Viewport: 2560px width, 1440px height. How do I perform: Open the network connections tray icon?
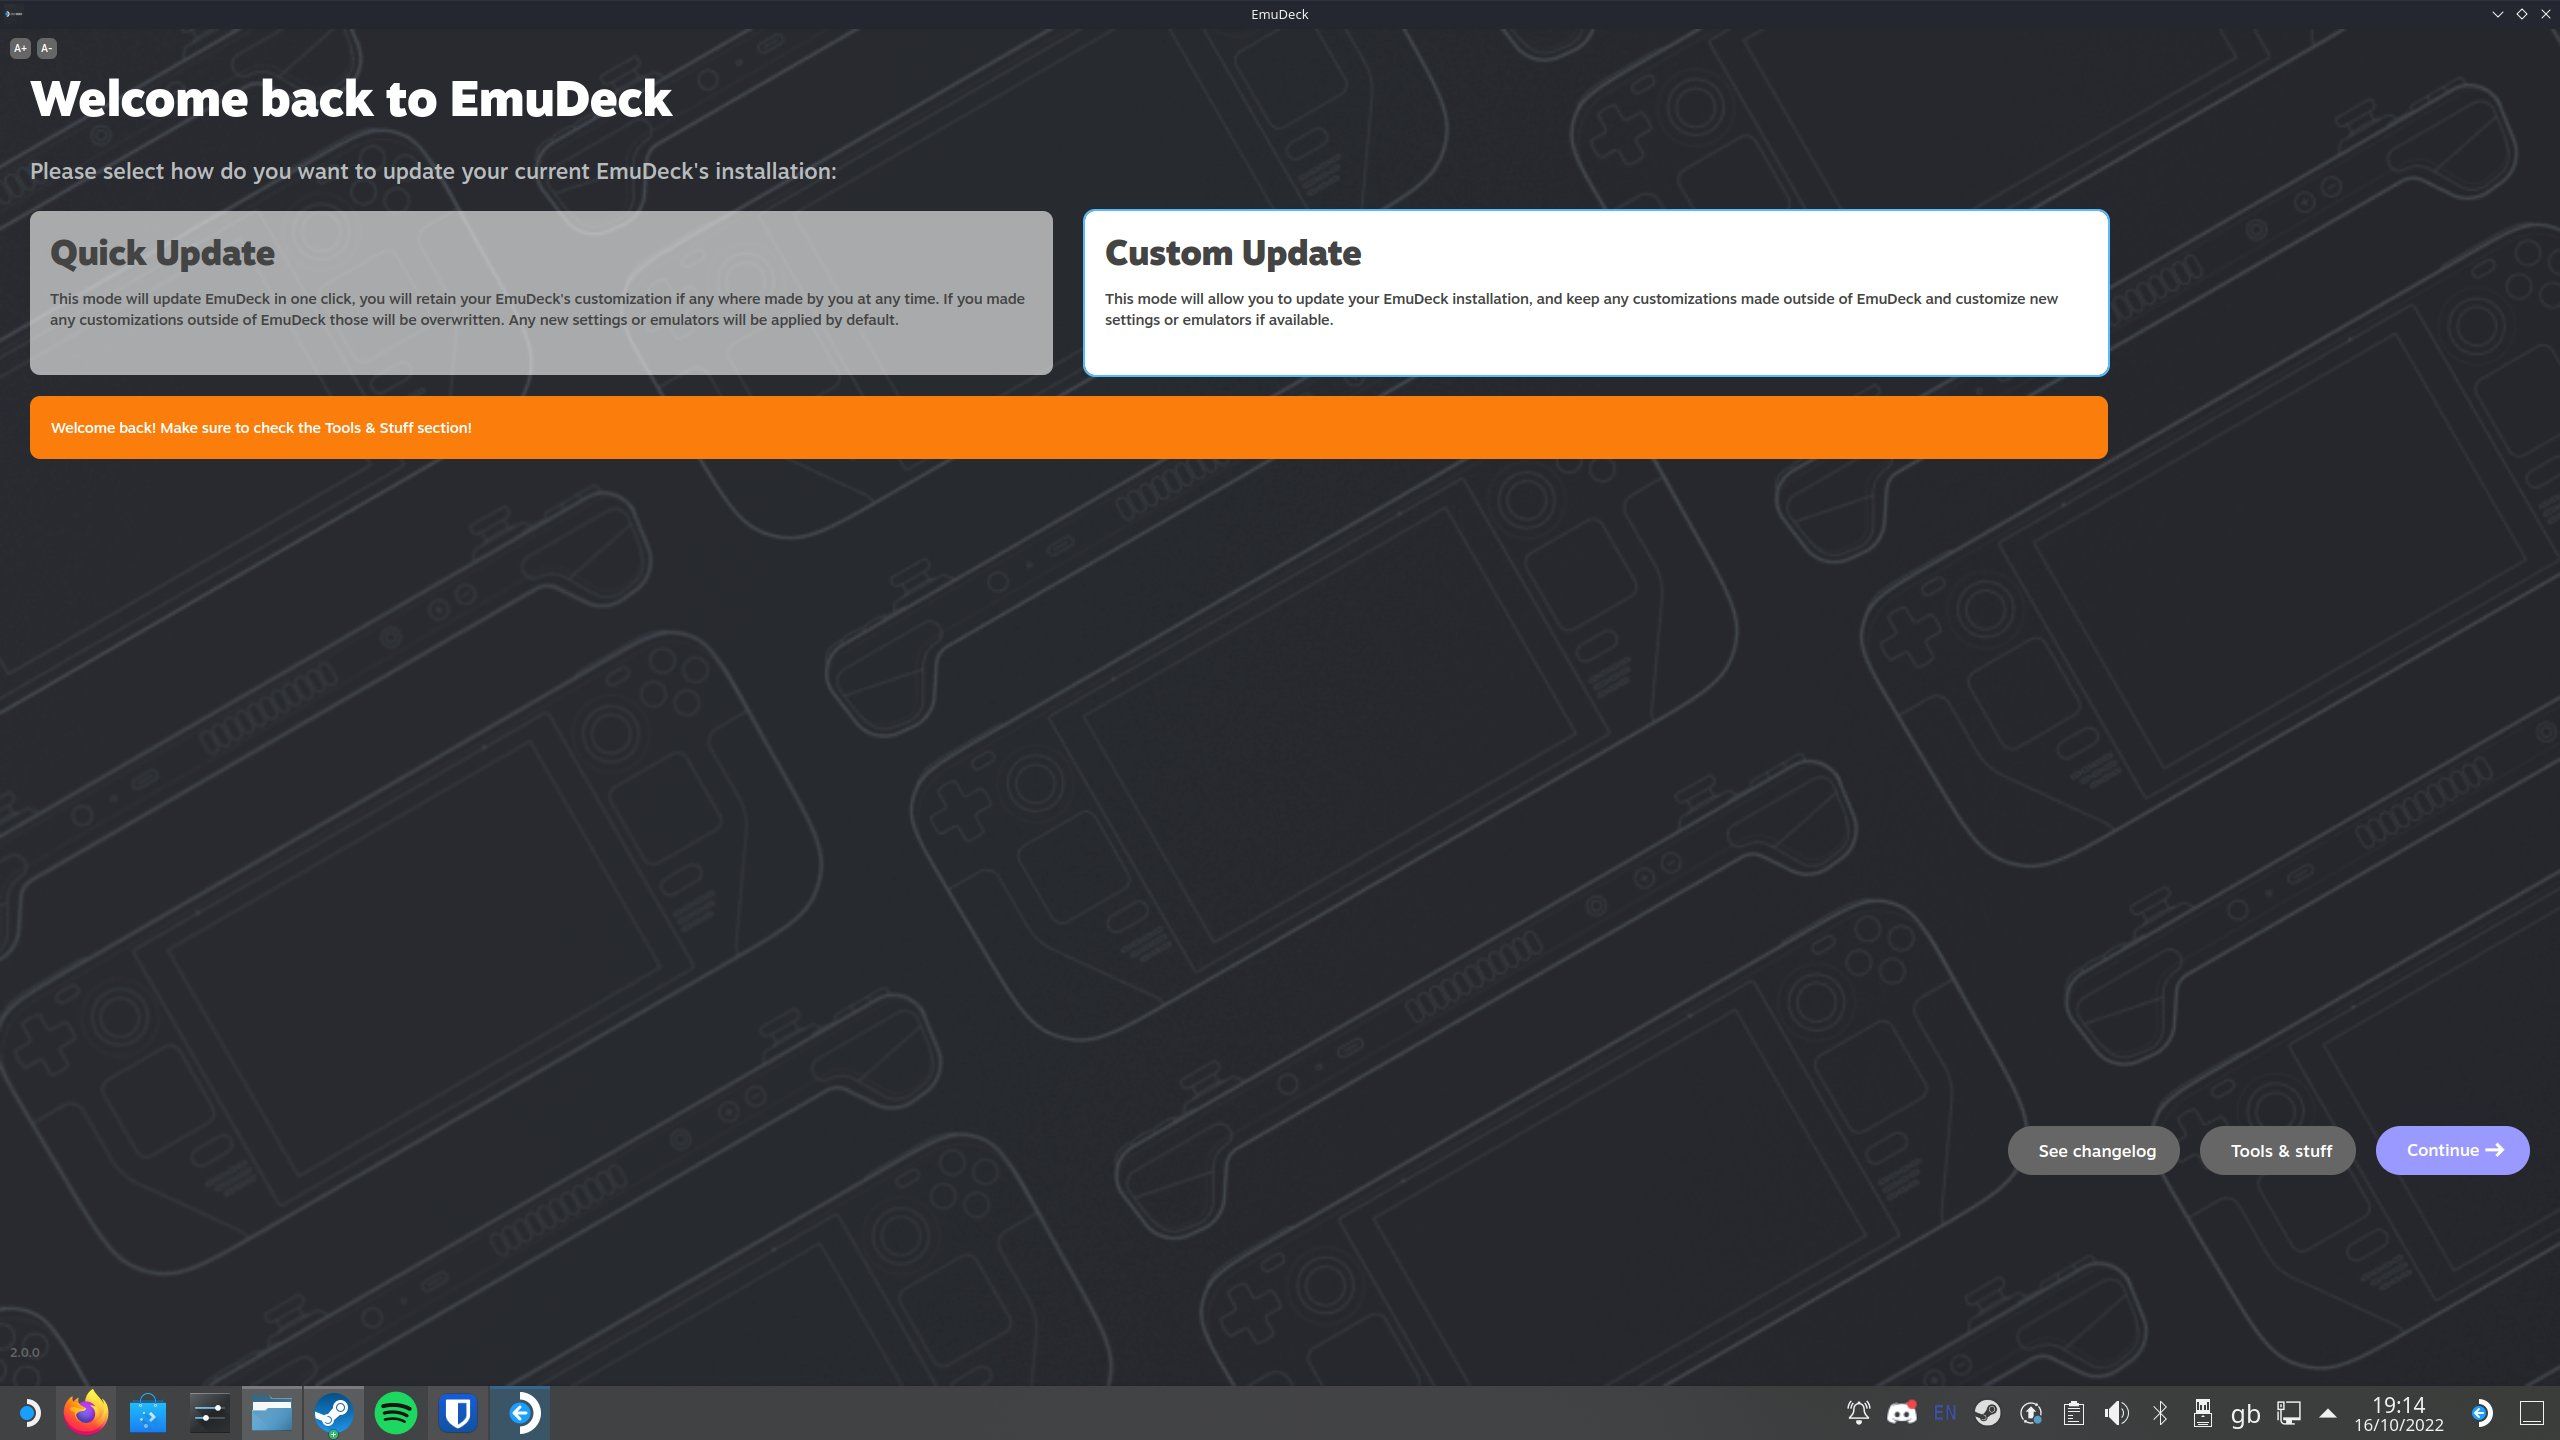2288,1413
